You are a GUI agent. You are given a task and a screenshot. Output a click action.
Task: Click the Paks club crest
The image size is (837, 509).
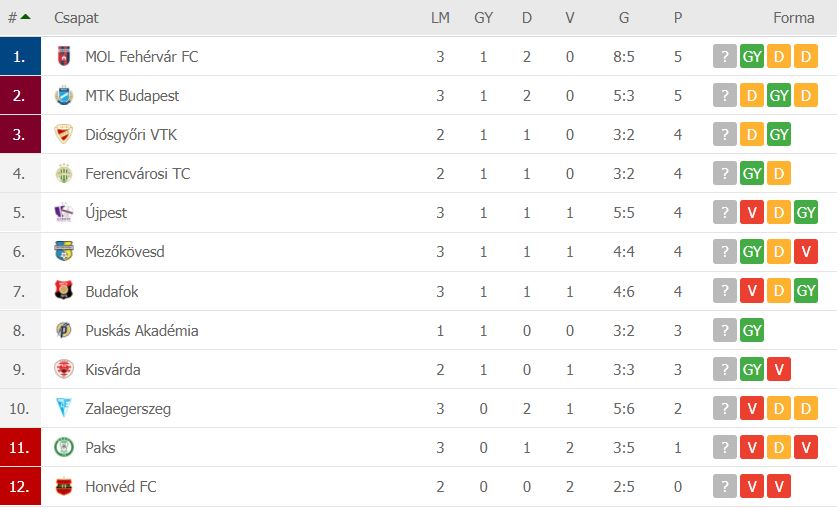[x=64, y=447]
